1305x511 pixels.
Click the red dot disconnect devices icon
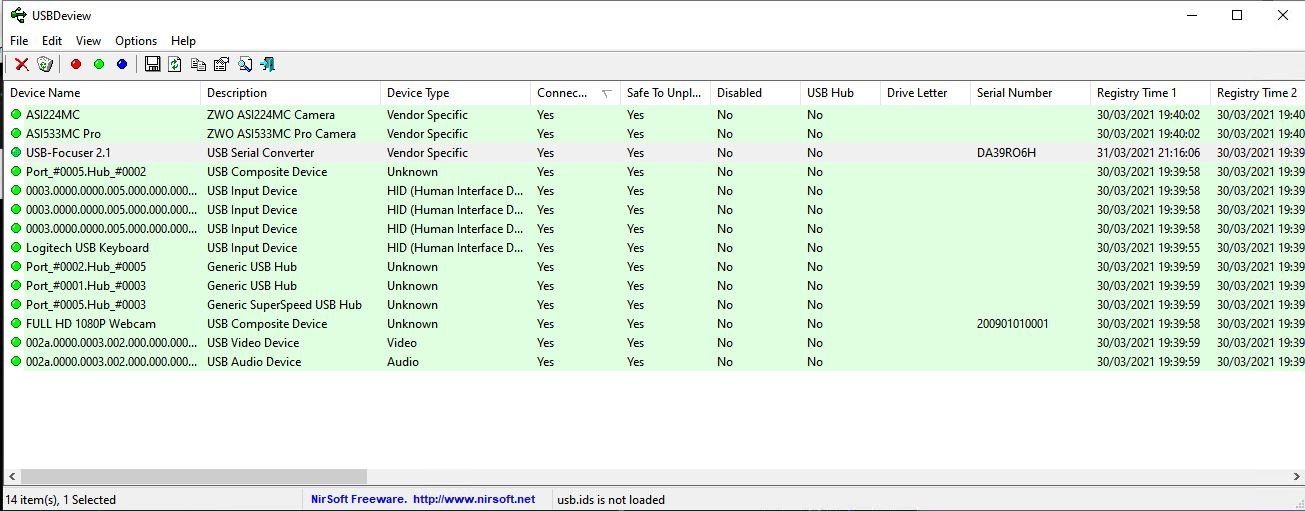point(76,64)
